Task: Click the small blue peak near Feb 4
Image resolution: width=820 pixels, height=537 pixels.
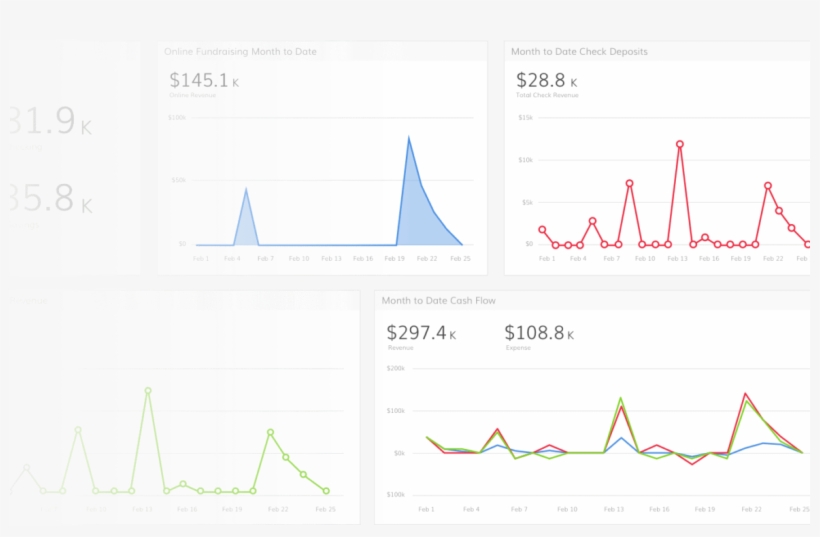Action: coord(246,189)
